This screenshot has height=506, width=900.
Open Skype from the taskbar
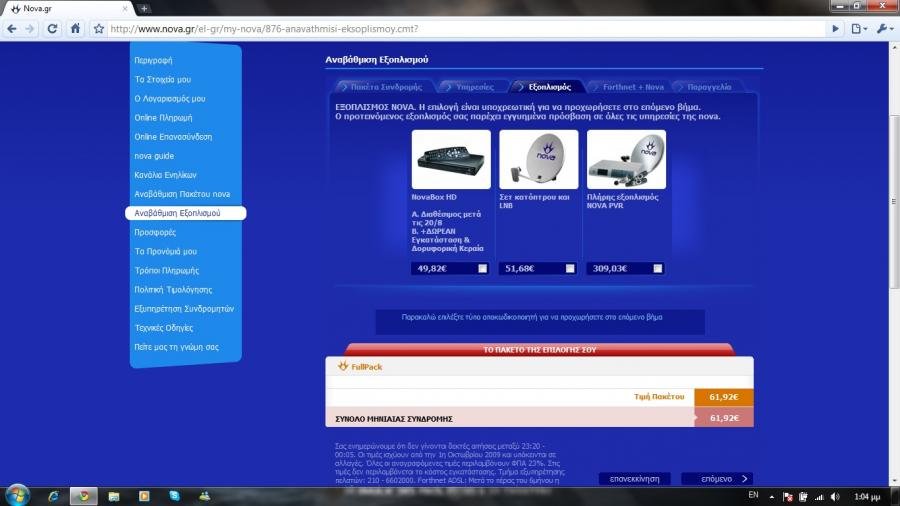point(174,496)
